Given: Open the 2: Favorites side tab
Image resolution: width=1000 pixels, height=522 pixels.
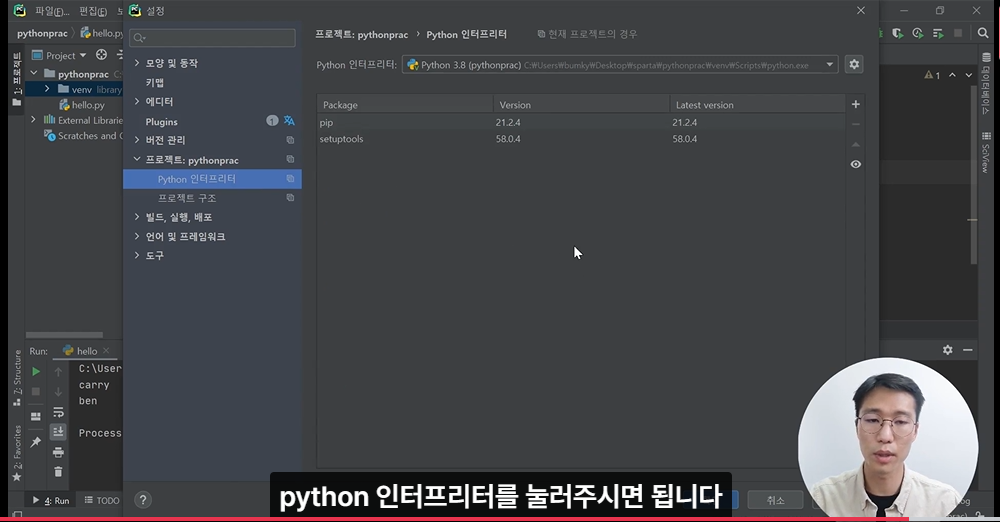Looking at the screenshot, I should click(x=17, y=452).
